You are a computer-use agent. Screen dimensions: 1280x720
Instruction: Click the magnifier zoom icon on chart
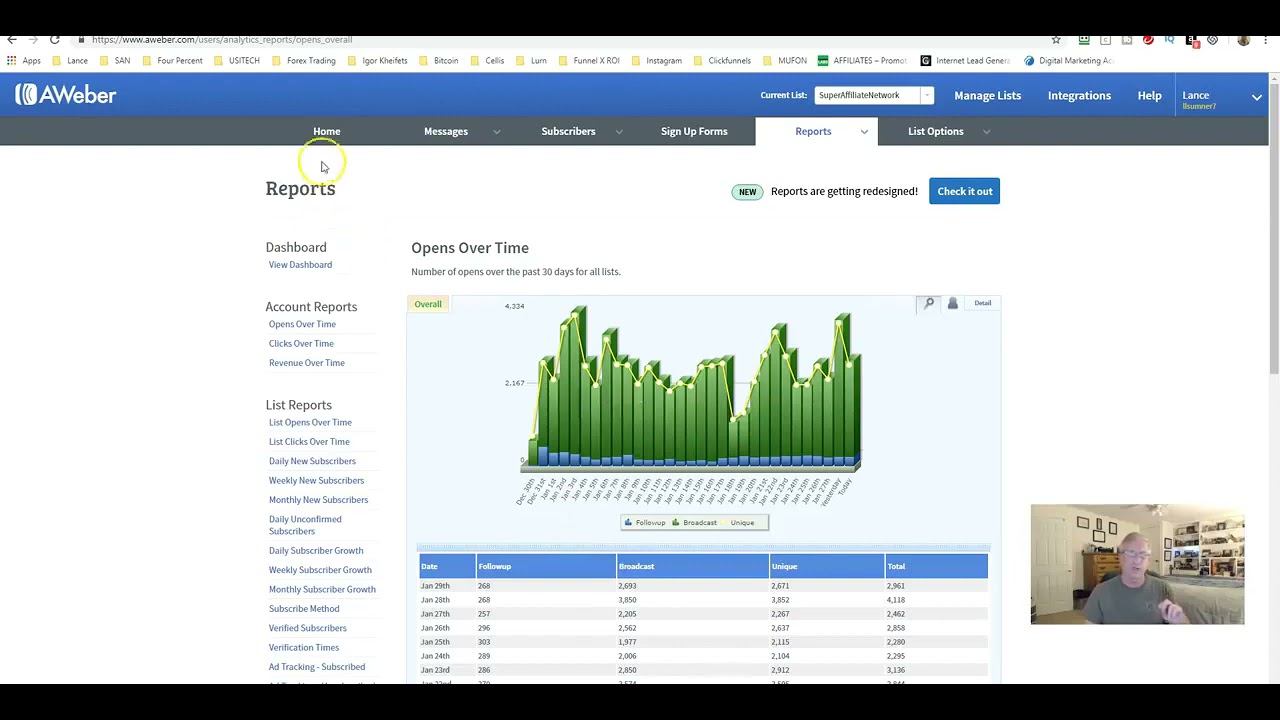click(x=929, y=303)
